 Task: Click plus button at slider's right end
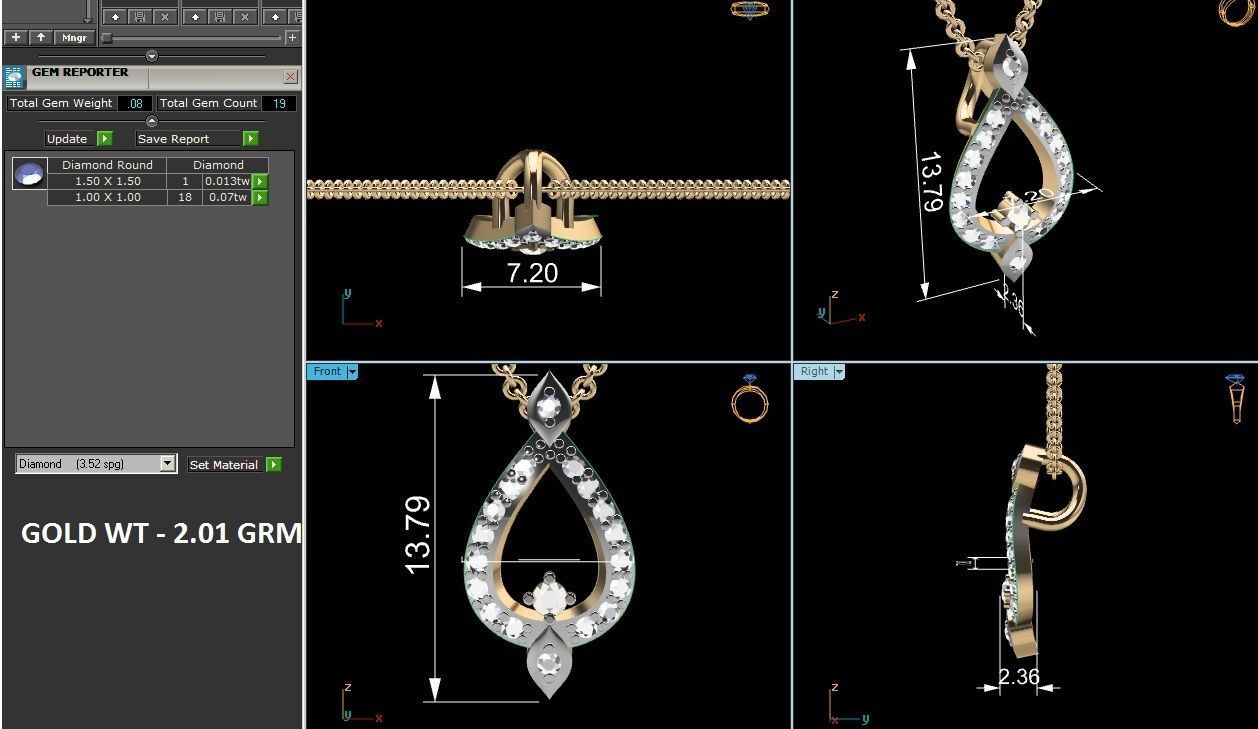point(292,38)
